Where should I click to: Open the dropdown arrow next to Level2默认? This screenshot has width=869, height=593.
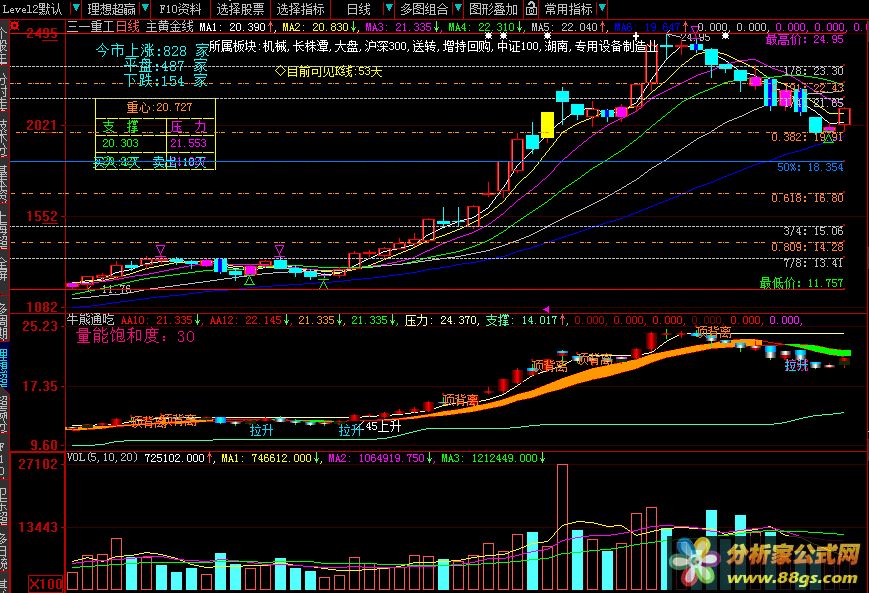coord(76,9)
